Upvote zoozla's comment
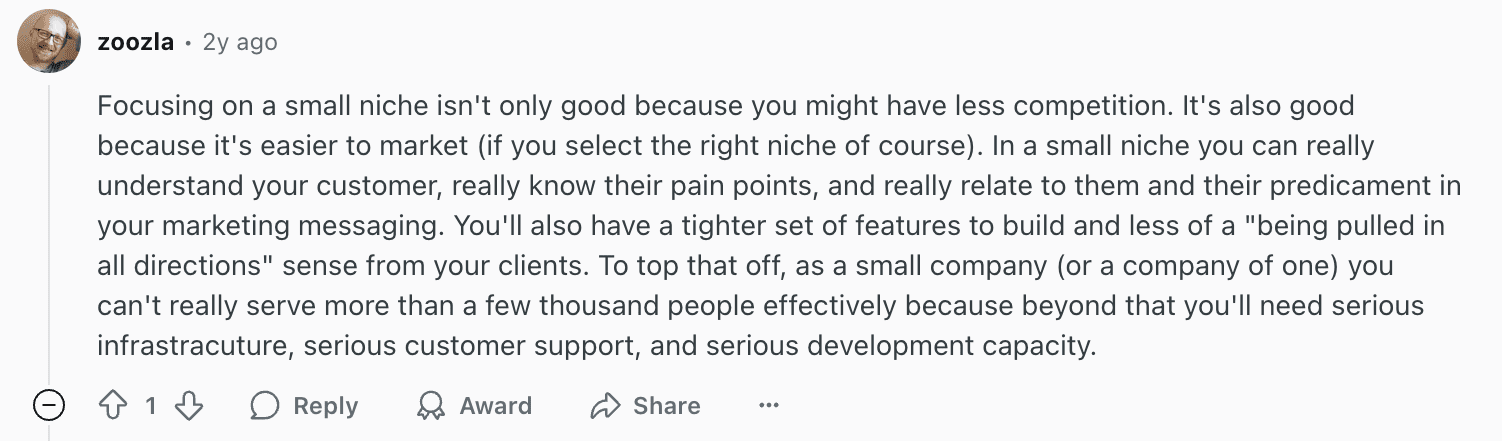This screenshot has width=1502, height=441. pyautogui.click(x=111, y=405)
